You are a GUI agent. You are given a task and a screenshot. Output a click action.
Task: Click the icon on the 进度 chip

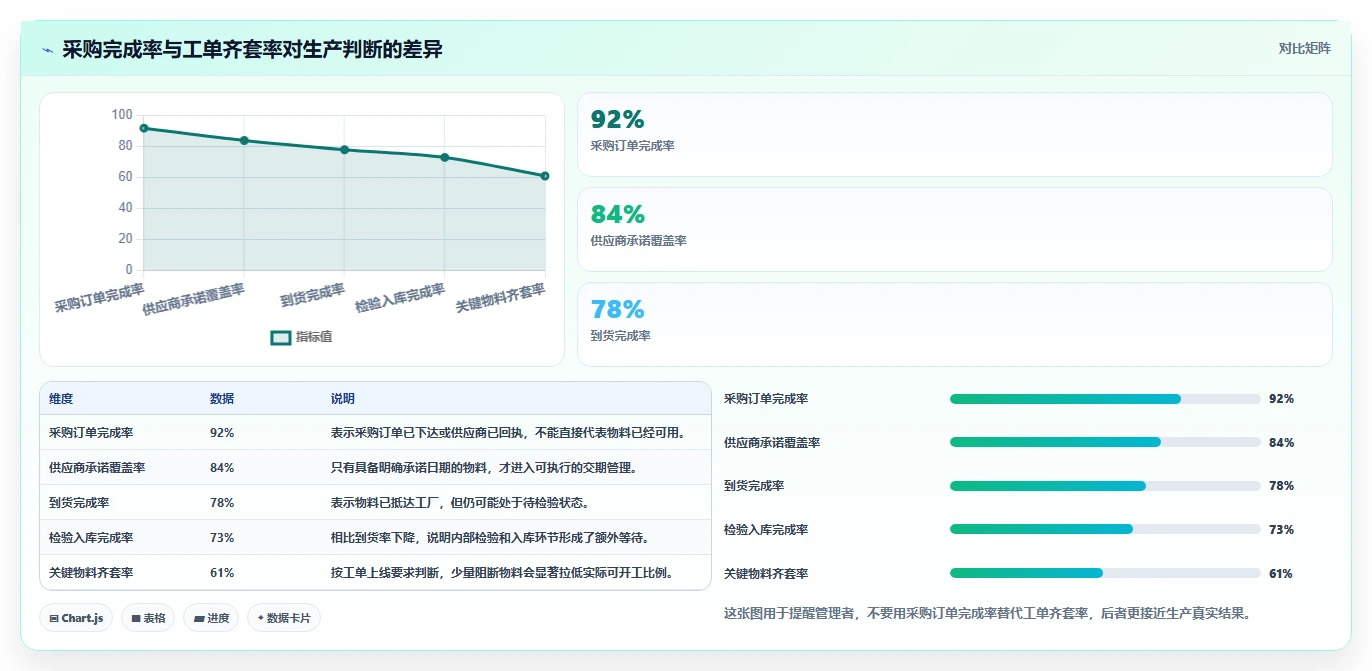(x=200, y=619)
